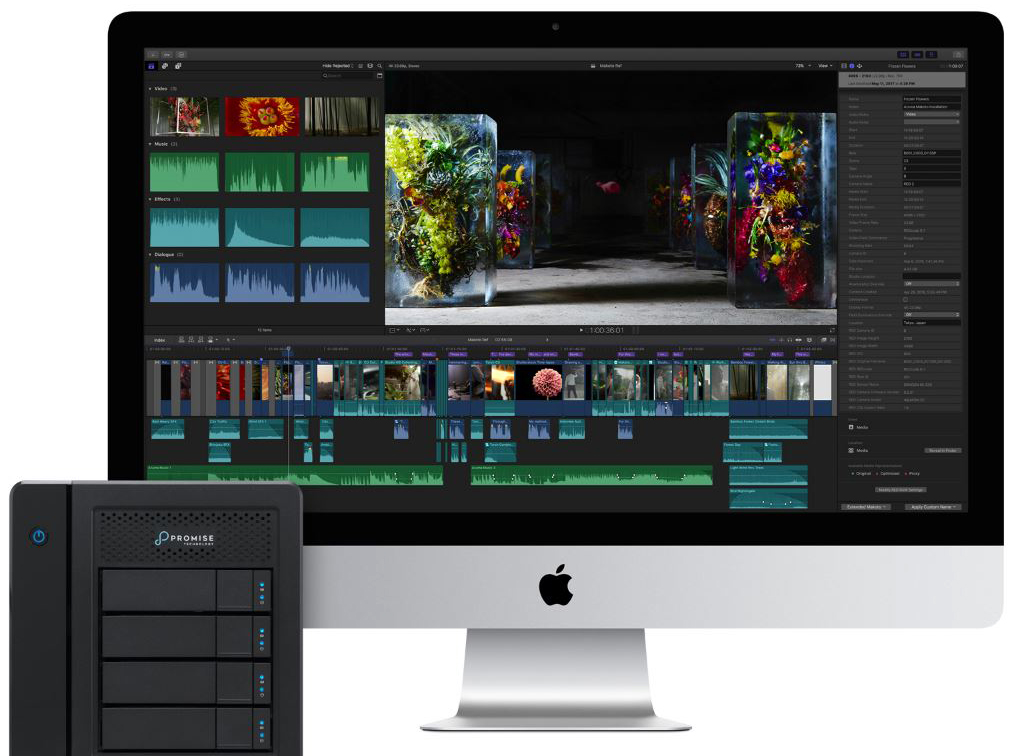Select the first green Music waveform clip
Image resolution: width=1014 pixels, height=756 pixels.
tap(184, 172)
